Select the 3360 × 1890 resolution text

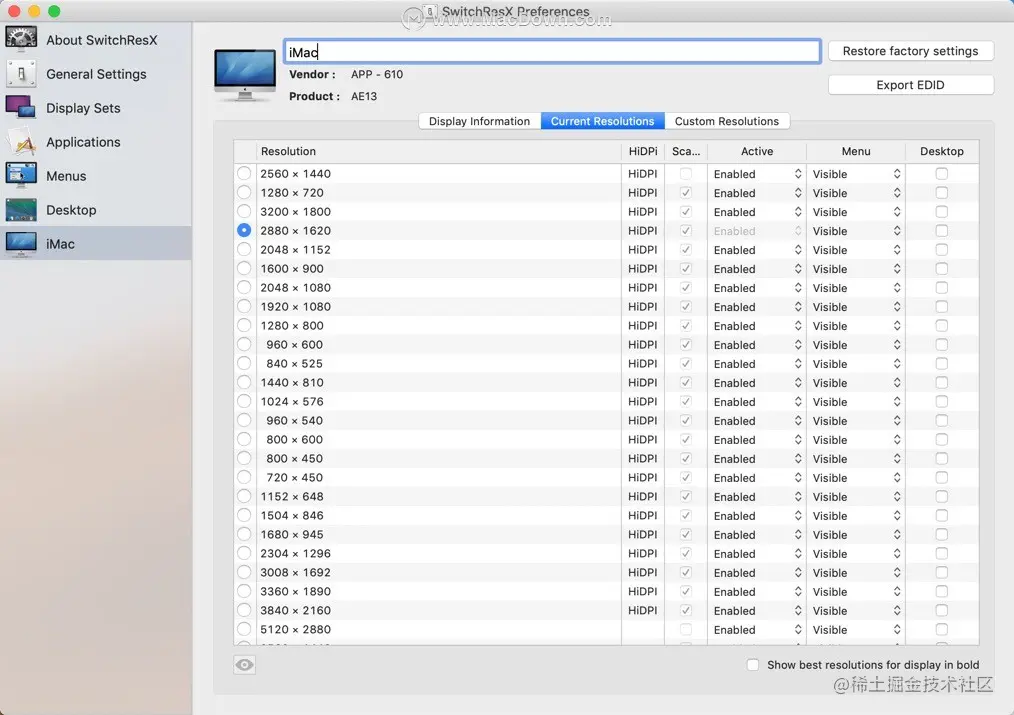click(296, 592)
